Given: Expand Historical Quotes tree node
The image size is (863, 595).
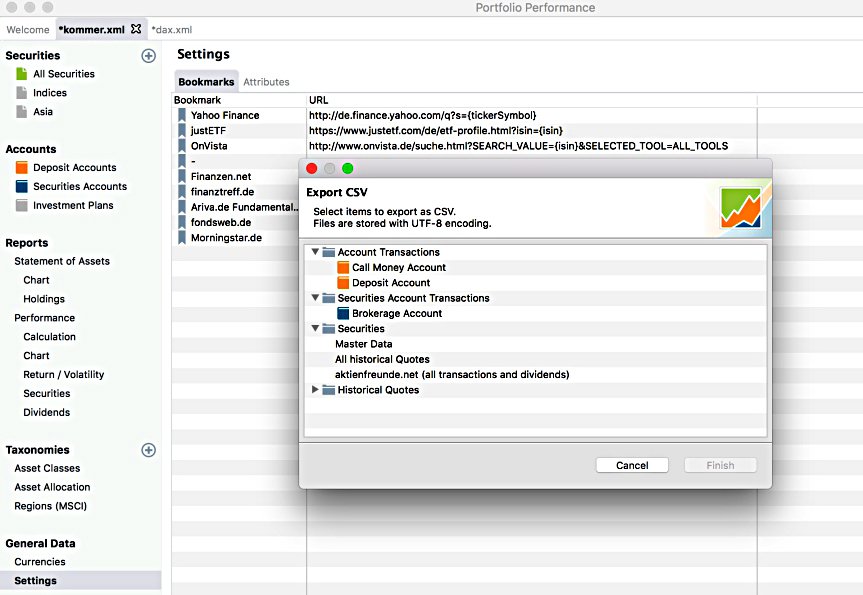Looking at the screenshot, I should click(315, 389).
